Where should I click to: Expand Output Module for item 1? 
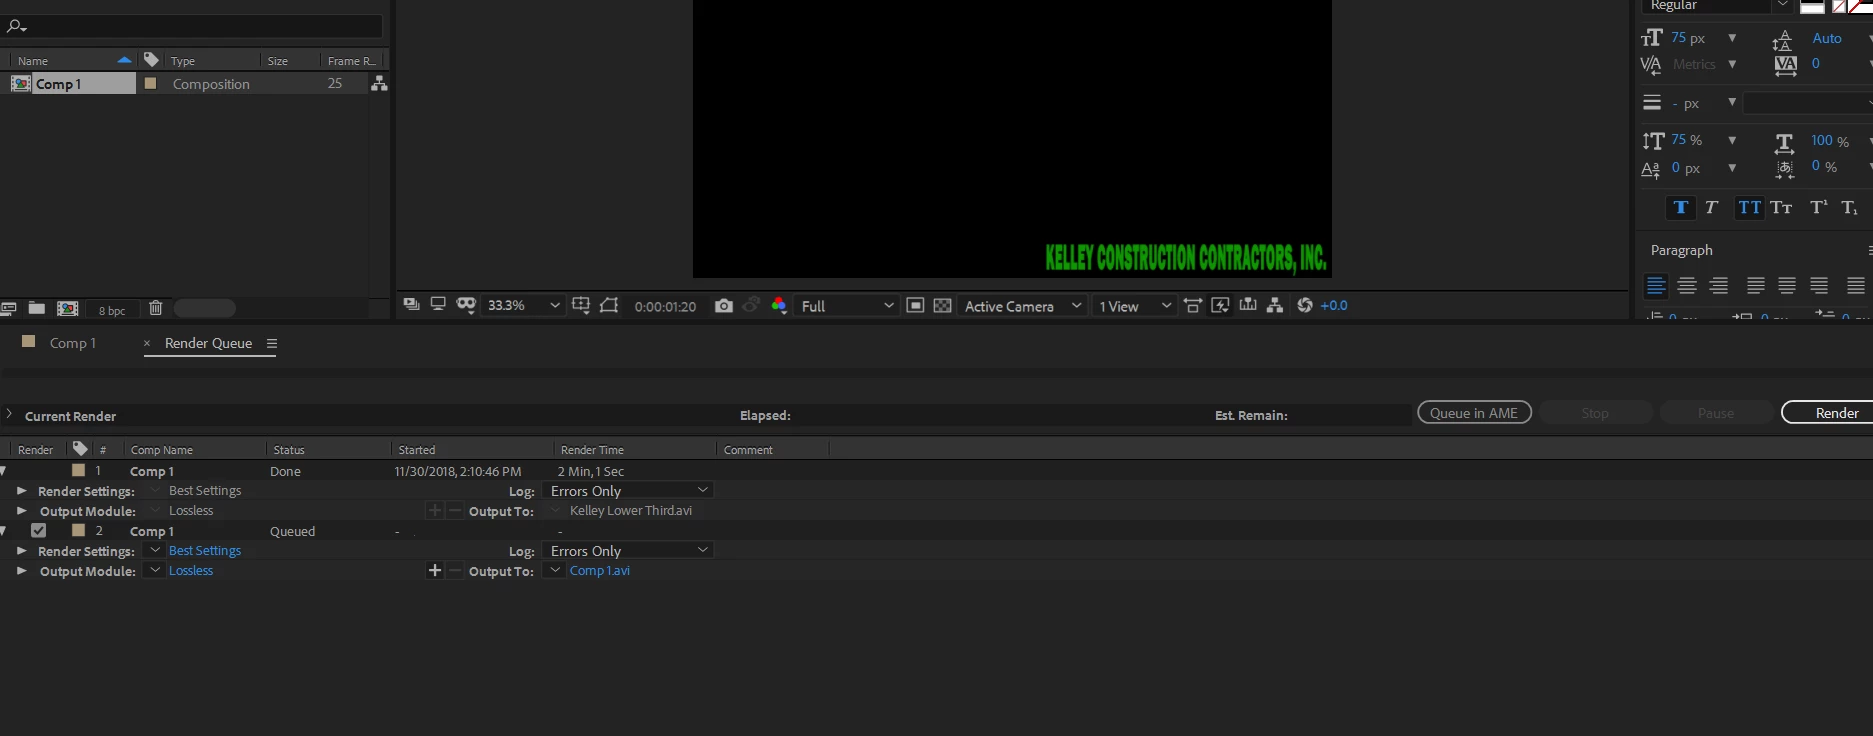coord(21,511)
